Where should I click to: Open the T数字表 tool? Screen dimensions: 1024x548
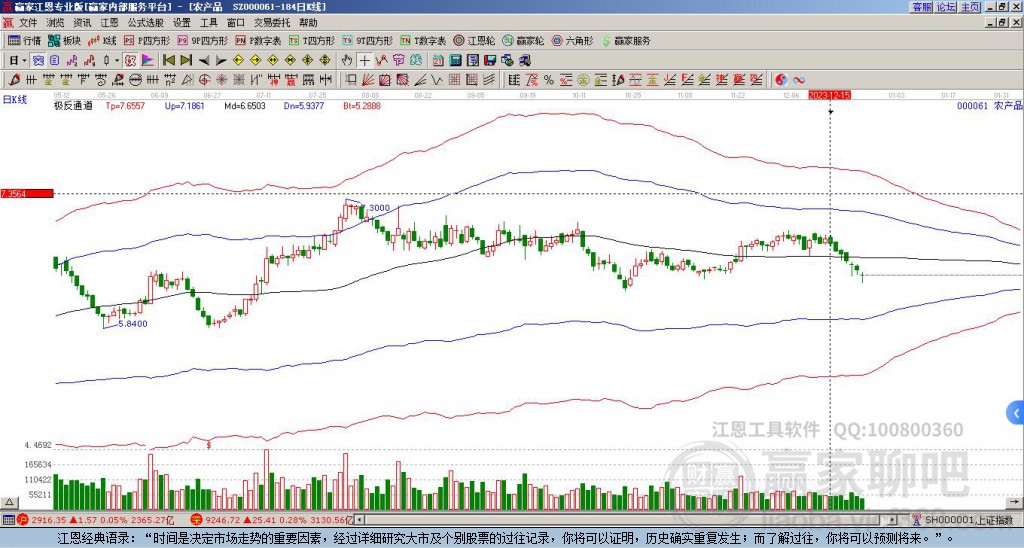coord(423,40)
